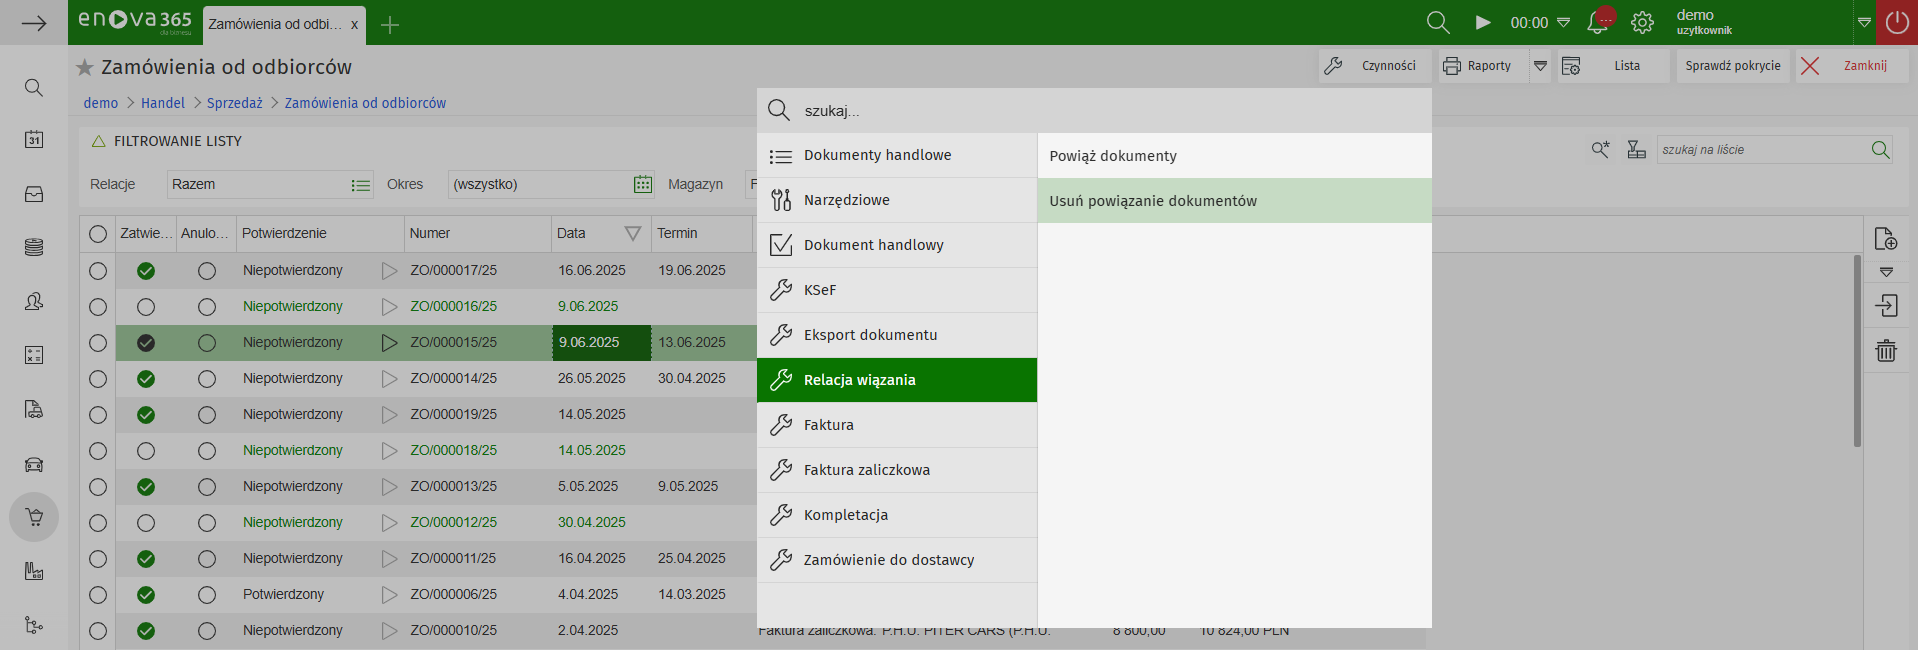Click the trash delete icon
Viewport: 1918px width, 650px height.
pos(1886,351)
